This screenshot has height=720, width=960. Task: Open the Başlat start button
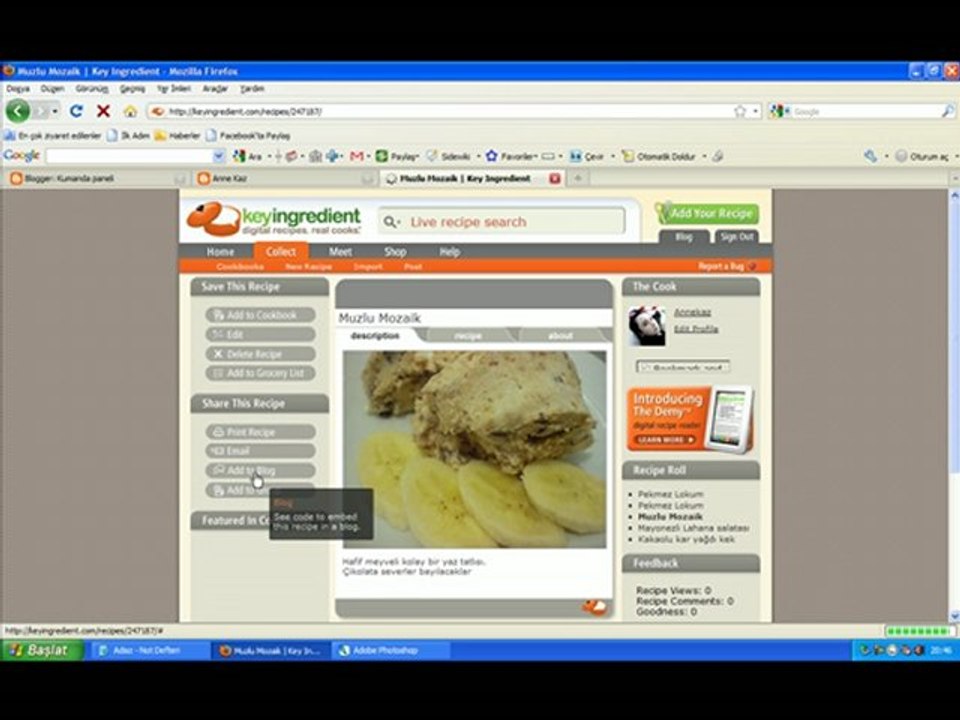click(x=42, y=650)
